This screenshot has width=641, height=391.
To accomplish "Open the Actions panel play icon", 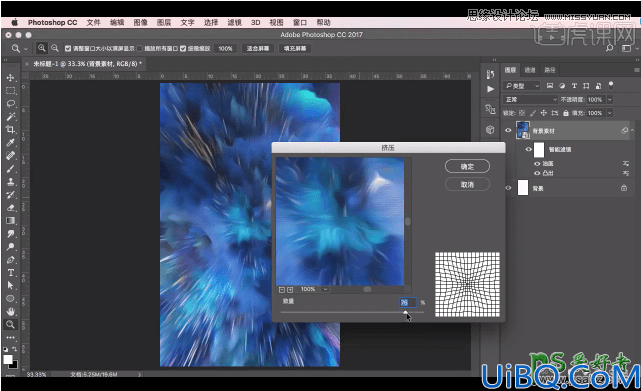I will 490,89.
